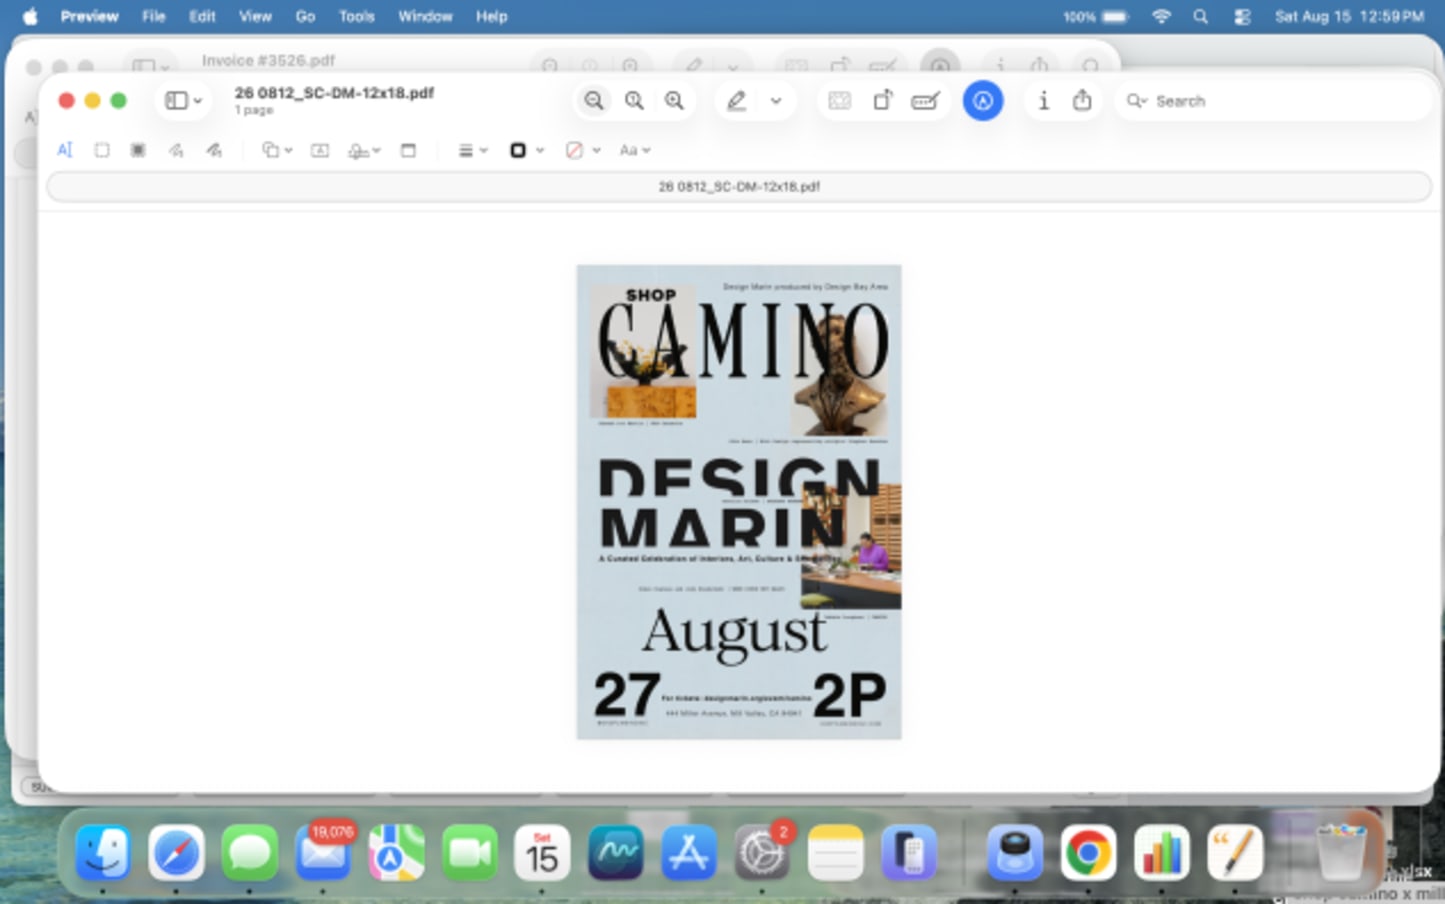Open Calendar from the Dock
The height and width of the screenshot is (904, 1445).
pyautogui.click(x=542, y=853)
